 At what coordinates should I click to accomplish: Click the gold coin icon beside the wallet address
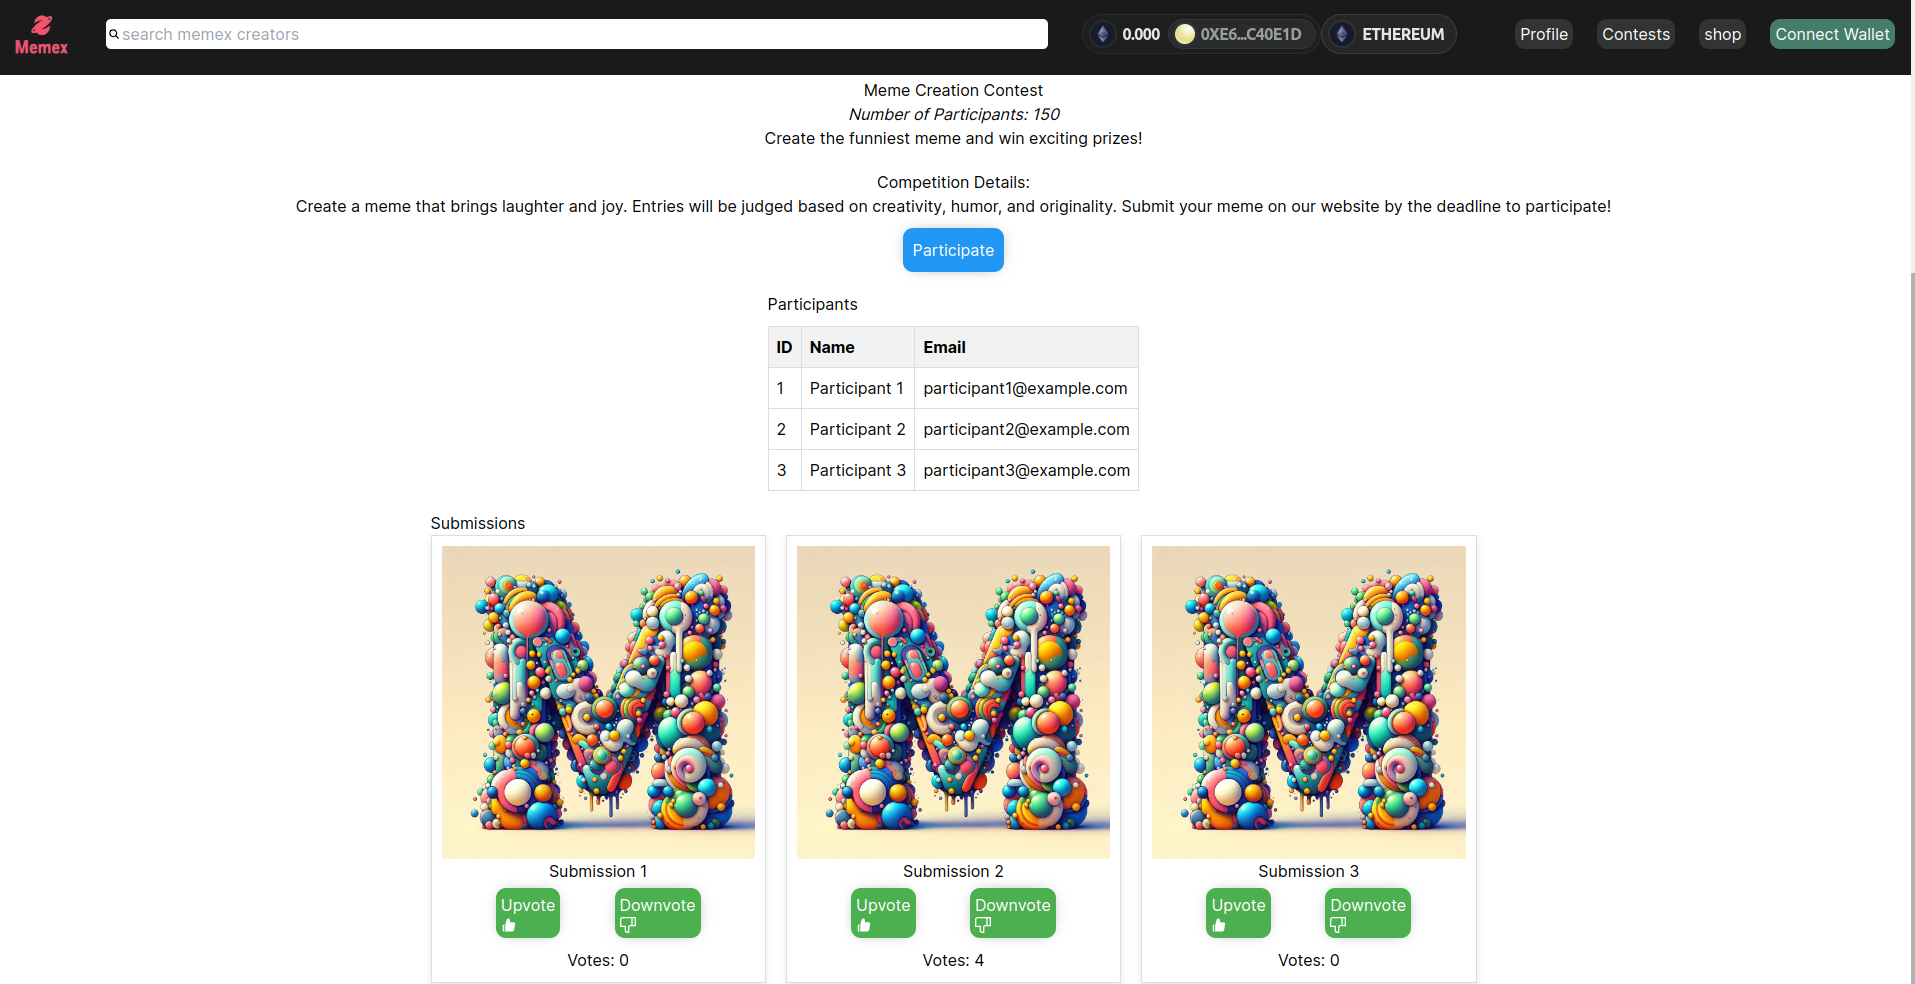tap(1185, 33)
